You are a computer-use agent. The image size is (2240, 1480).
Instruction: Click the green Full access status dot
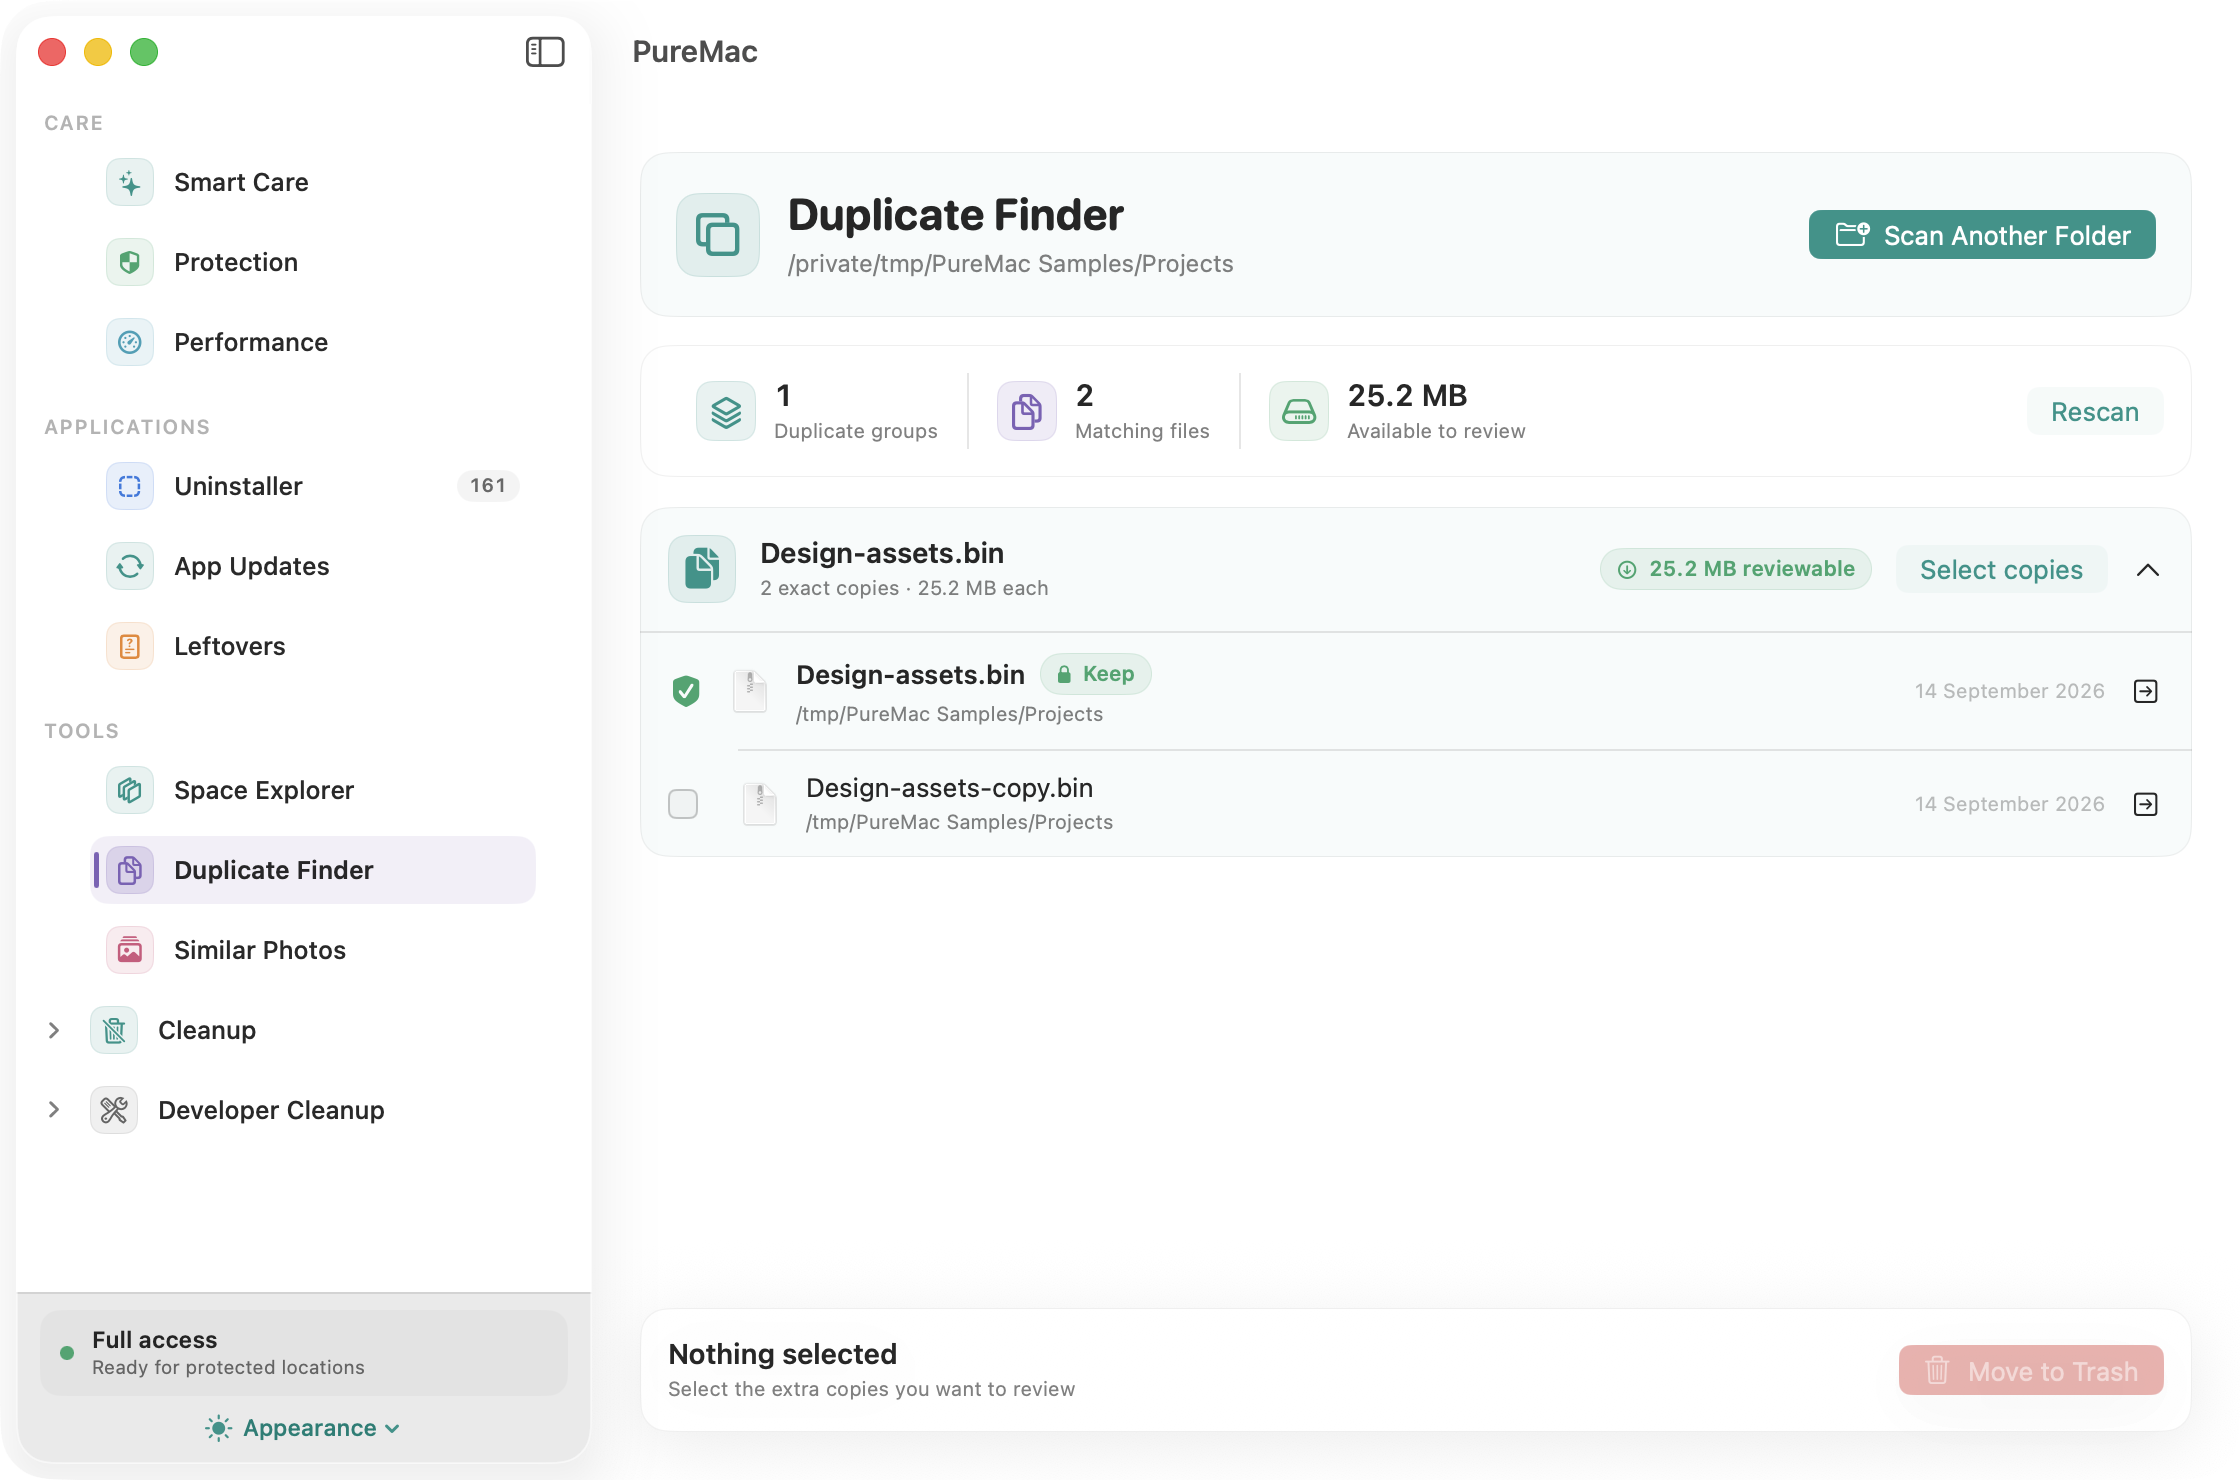(67, 1353)
